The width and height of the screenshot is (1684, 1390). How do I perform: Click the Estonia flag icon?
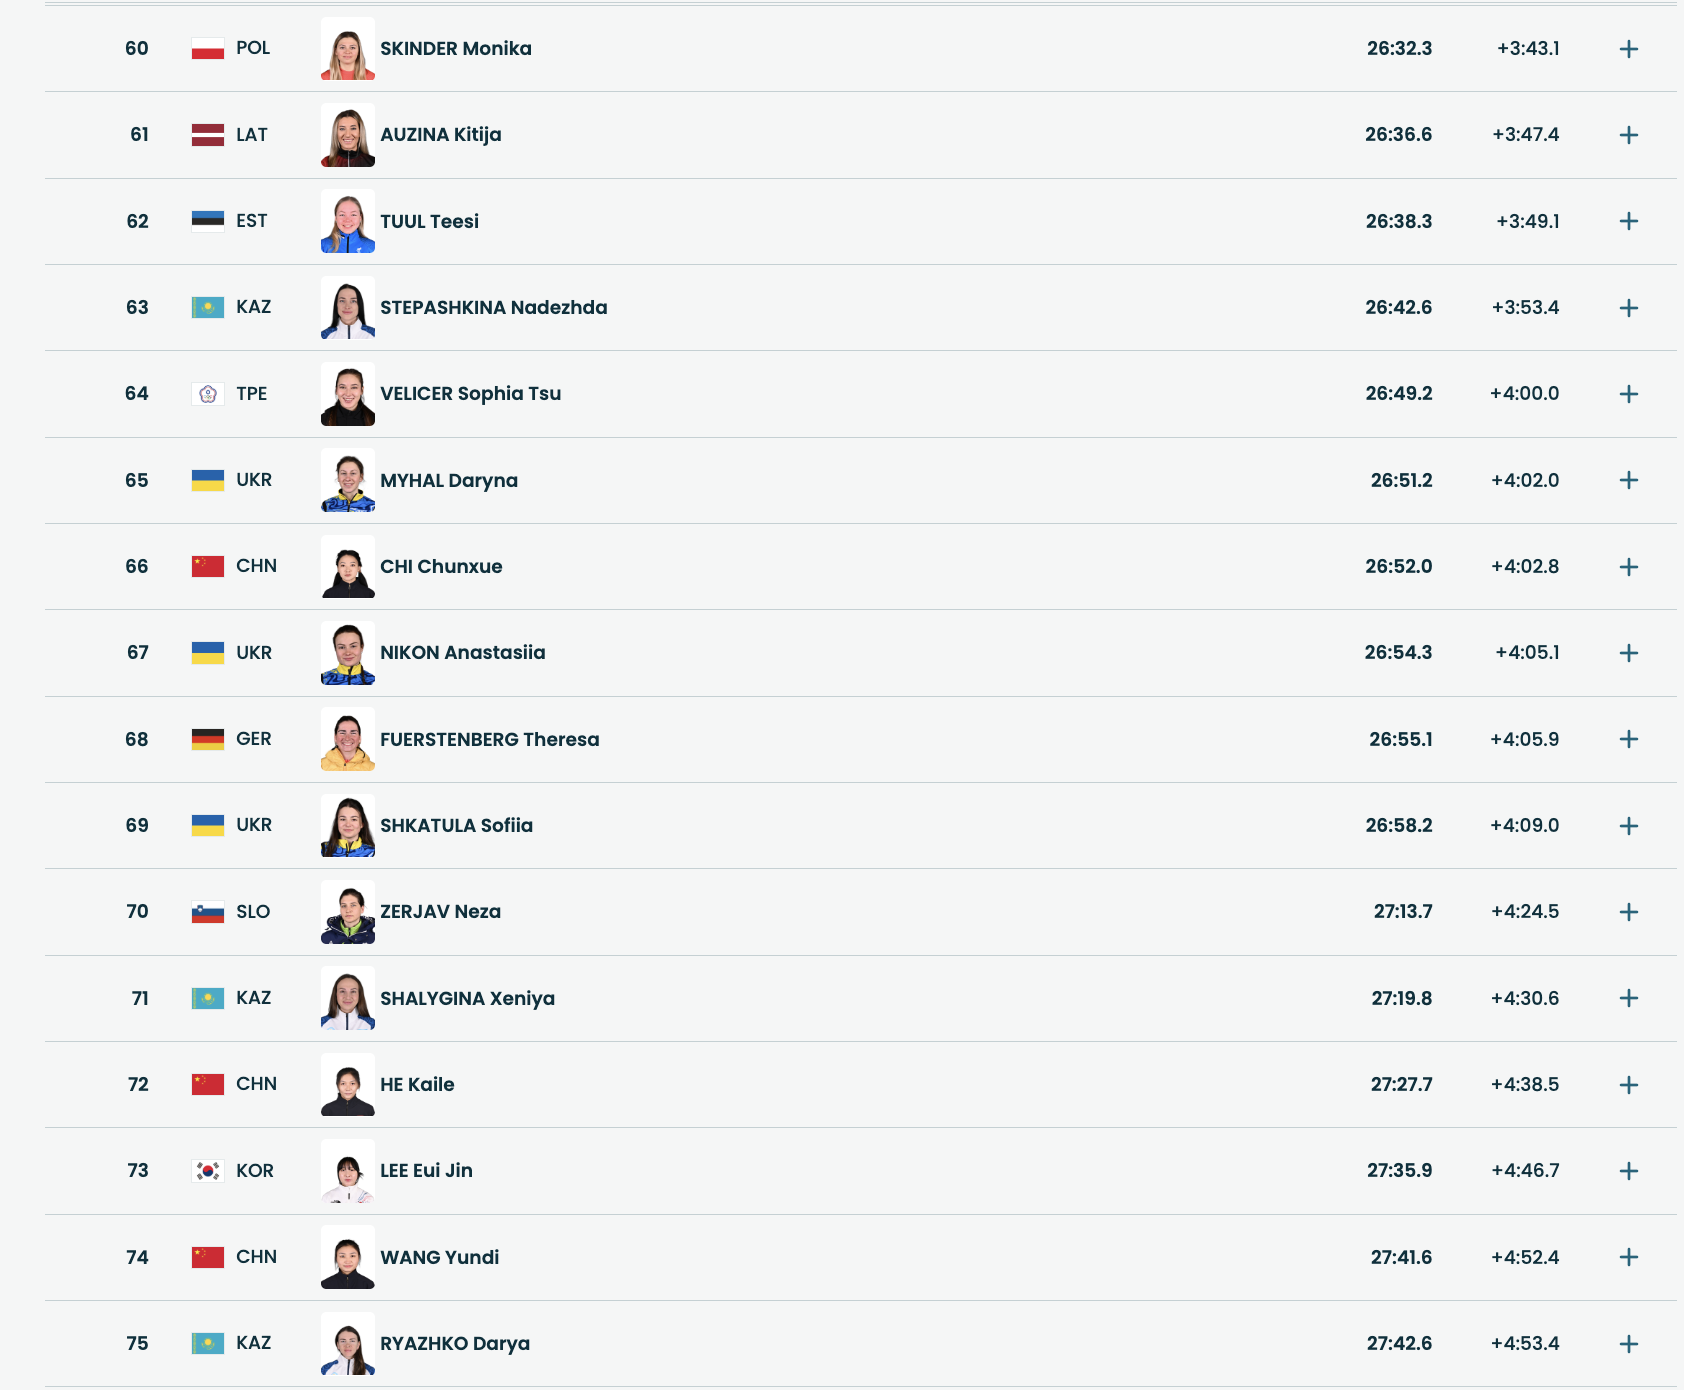click(208, 221)
